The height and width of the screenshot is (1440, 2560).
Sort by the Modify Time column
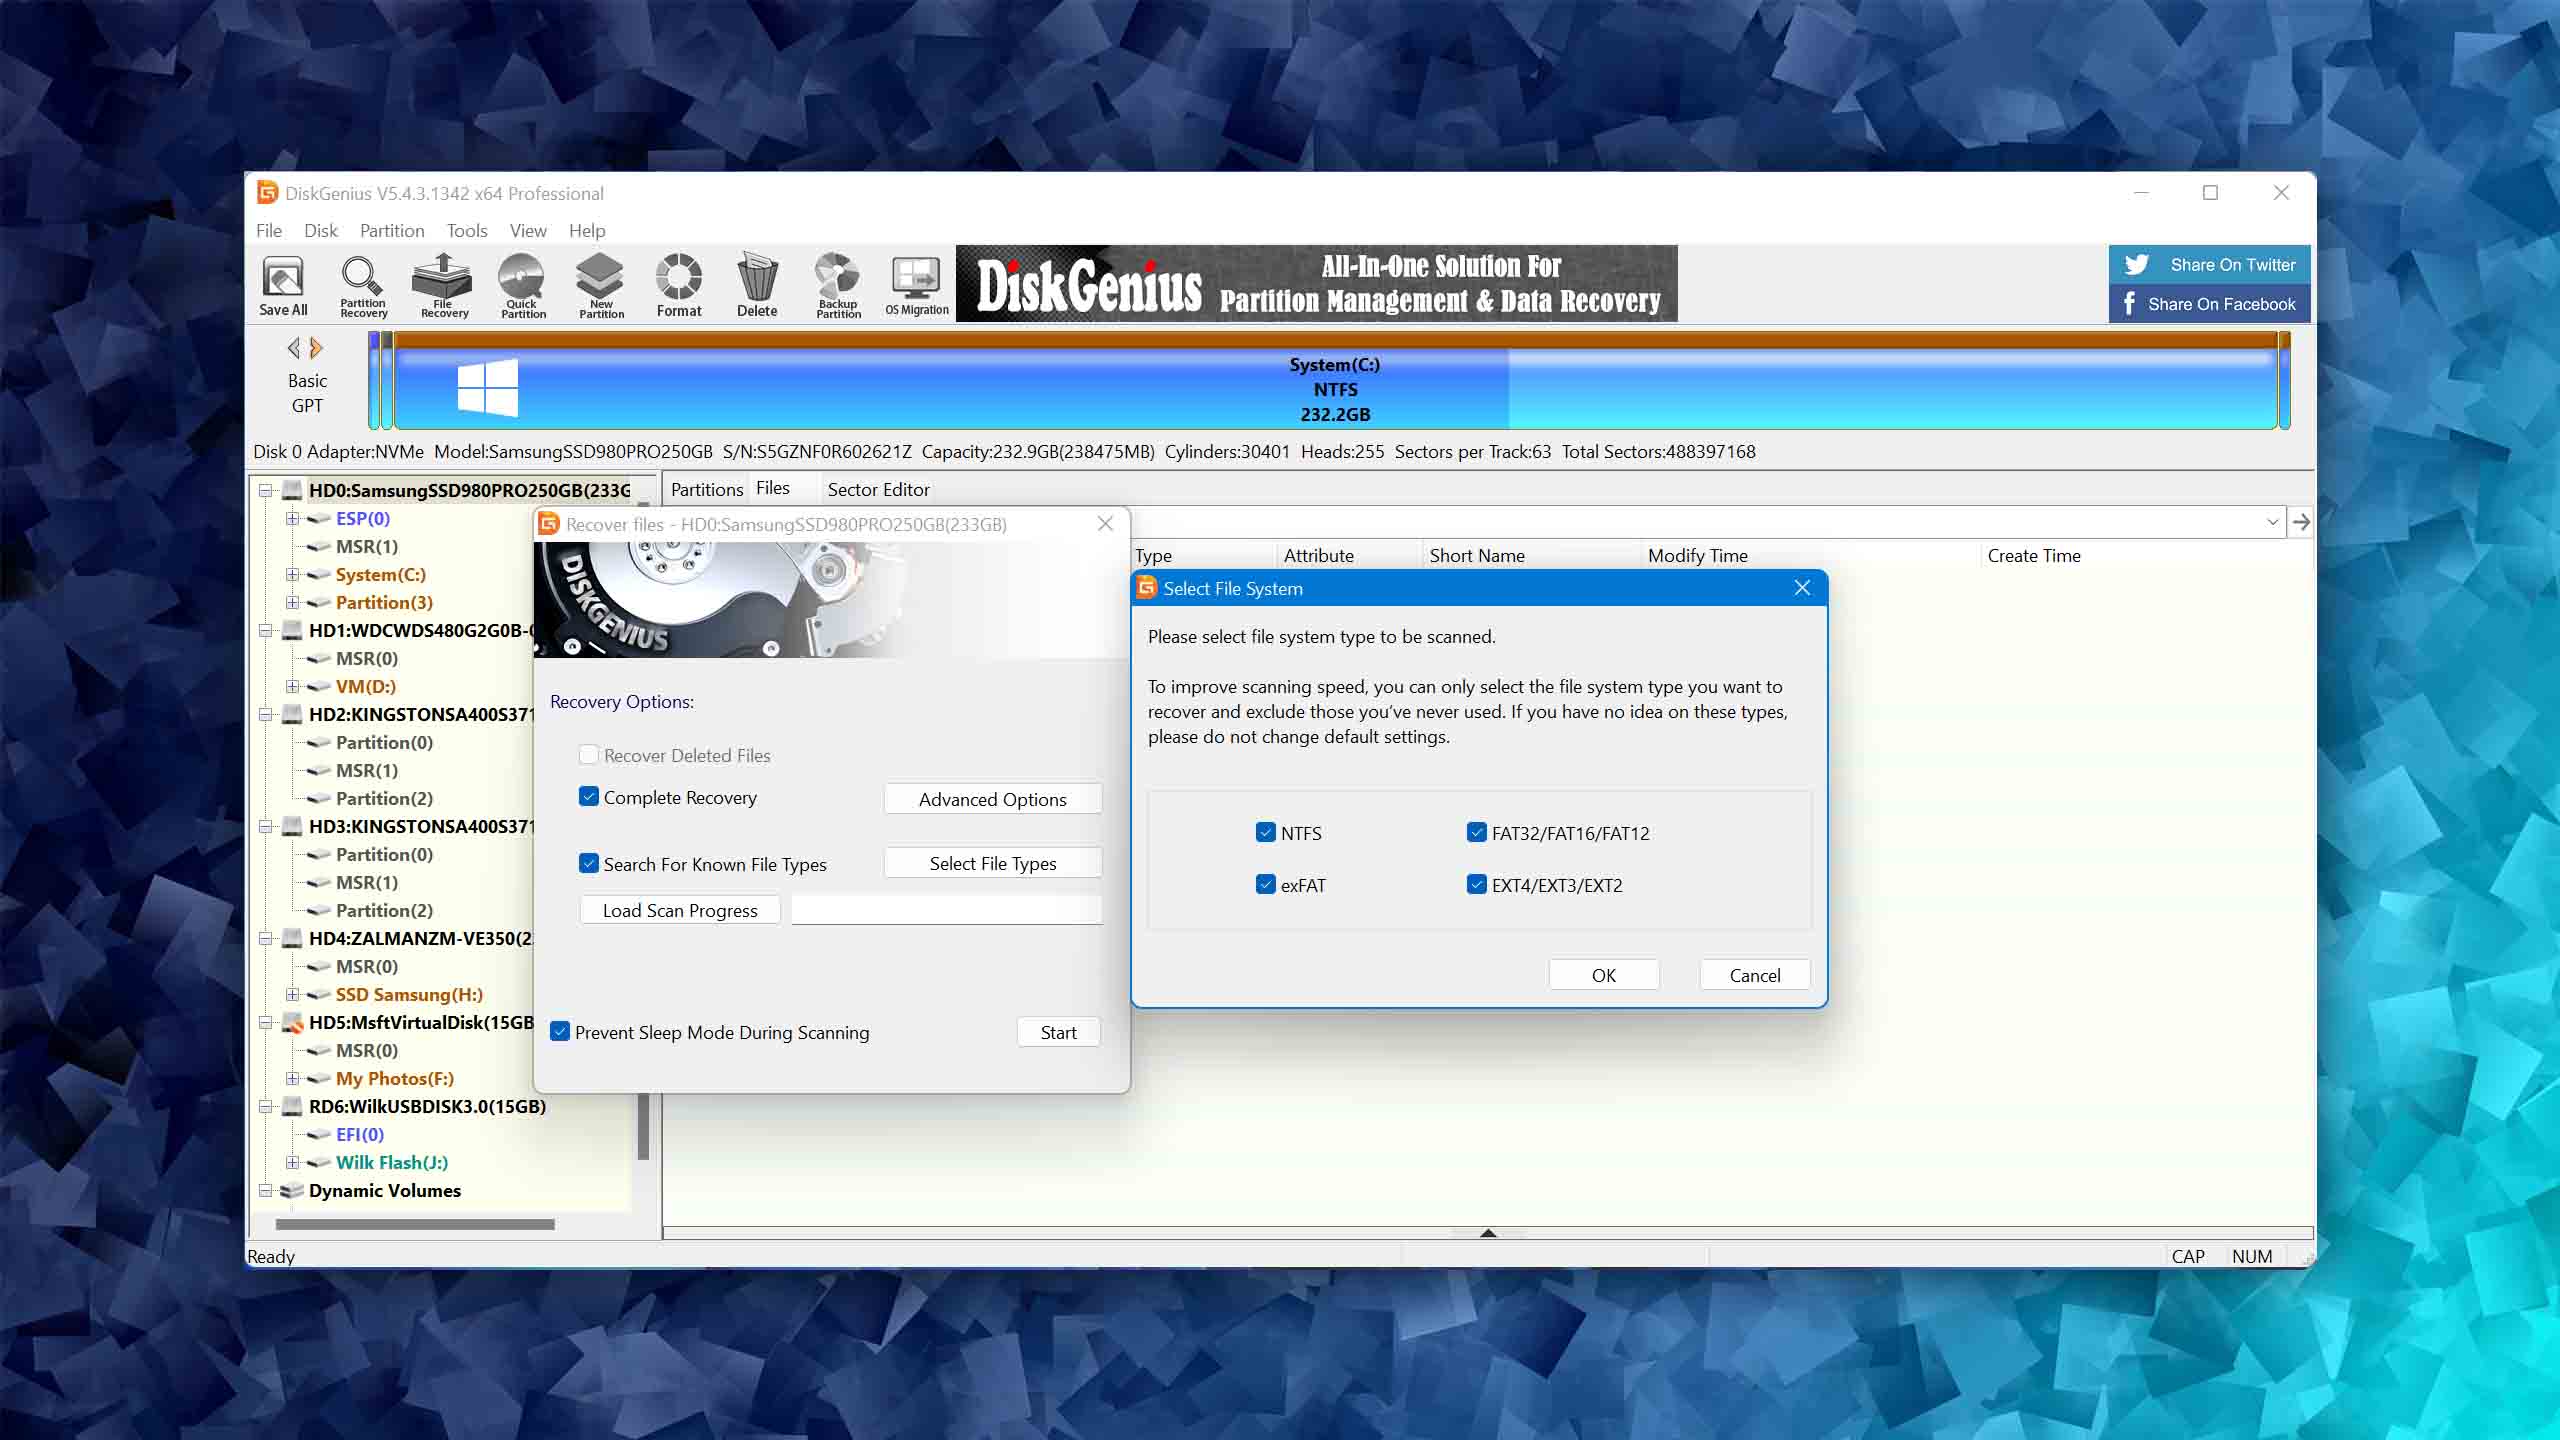(1698, 555)
